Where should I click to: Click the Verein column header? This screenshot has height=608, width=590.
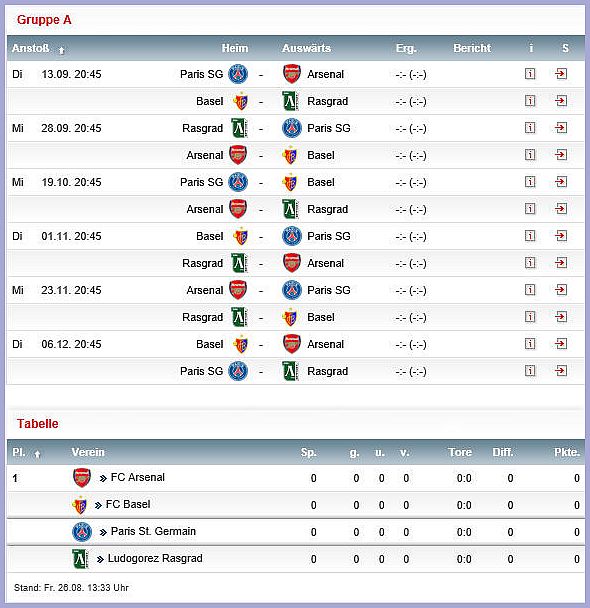(88, 452)
